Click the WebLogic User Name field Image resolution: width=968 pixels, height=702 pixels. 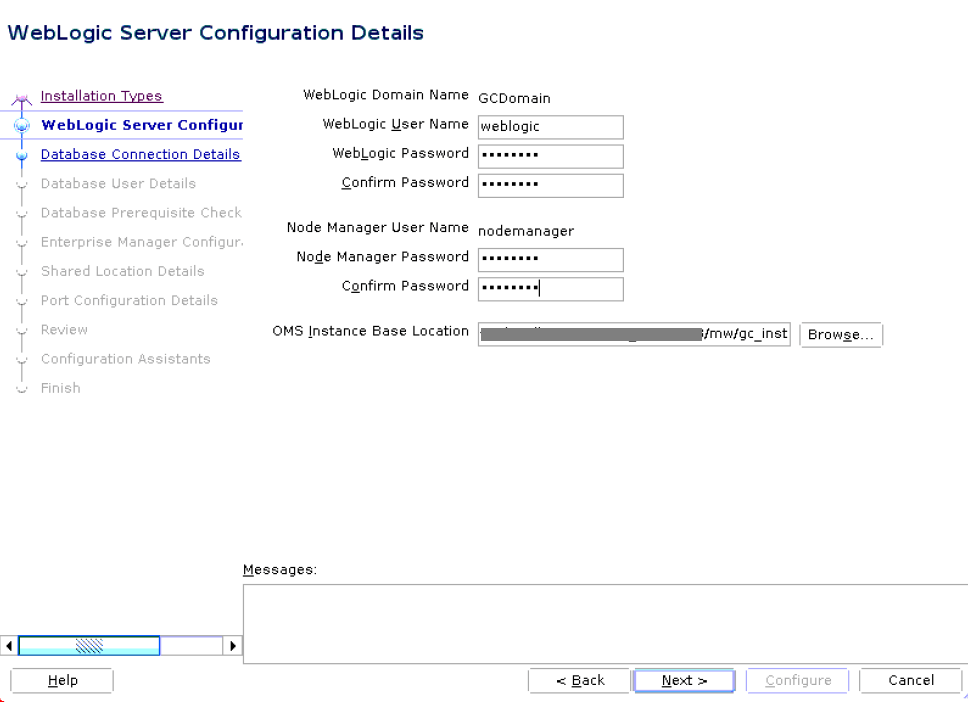pyautogui.click(x=550, y=127)
